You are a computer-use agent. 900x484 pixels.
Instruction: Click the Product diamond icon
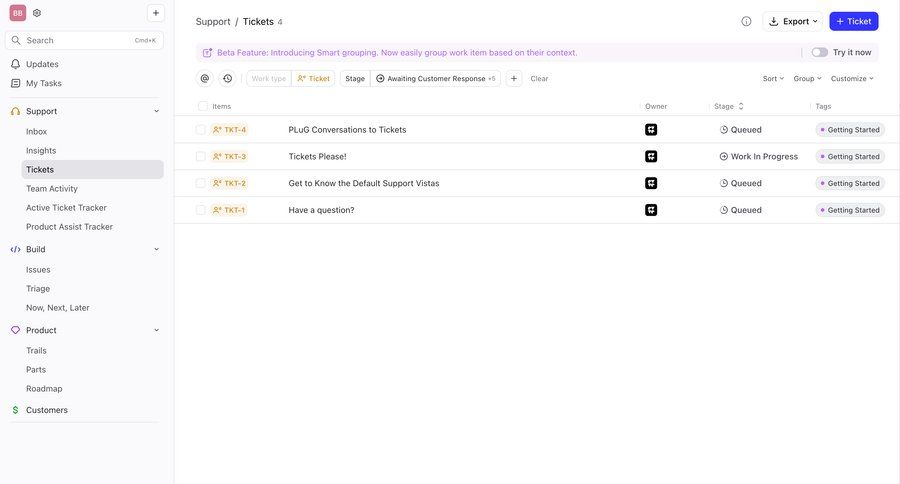click(x=15, y=330)
